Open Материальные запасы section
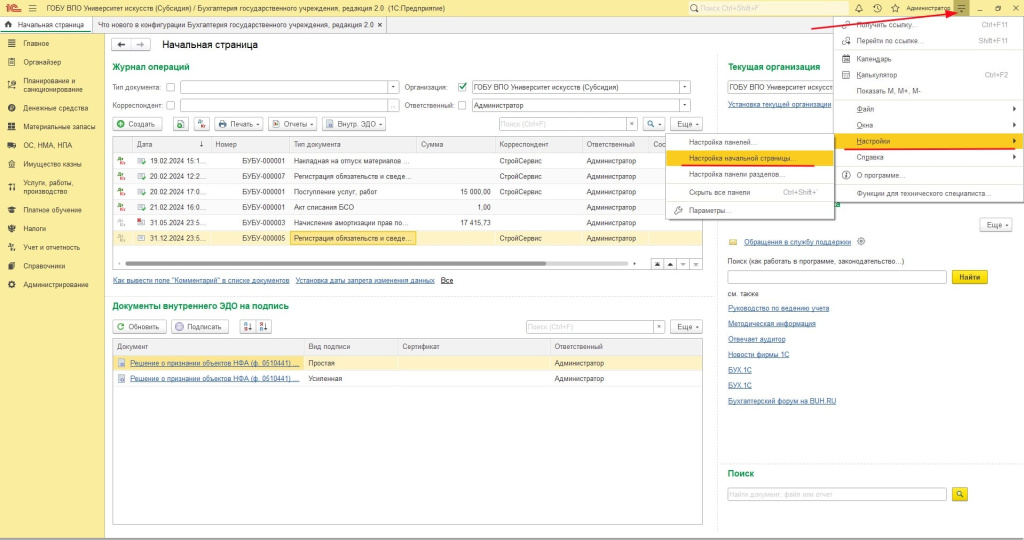1024x540 pixels. tap(59, 127)
